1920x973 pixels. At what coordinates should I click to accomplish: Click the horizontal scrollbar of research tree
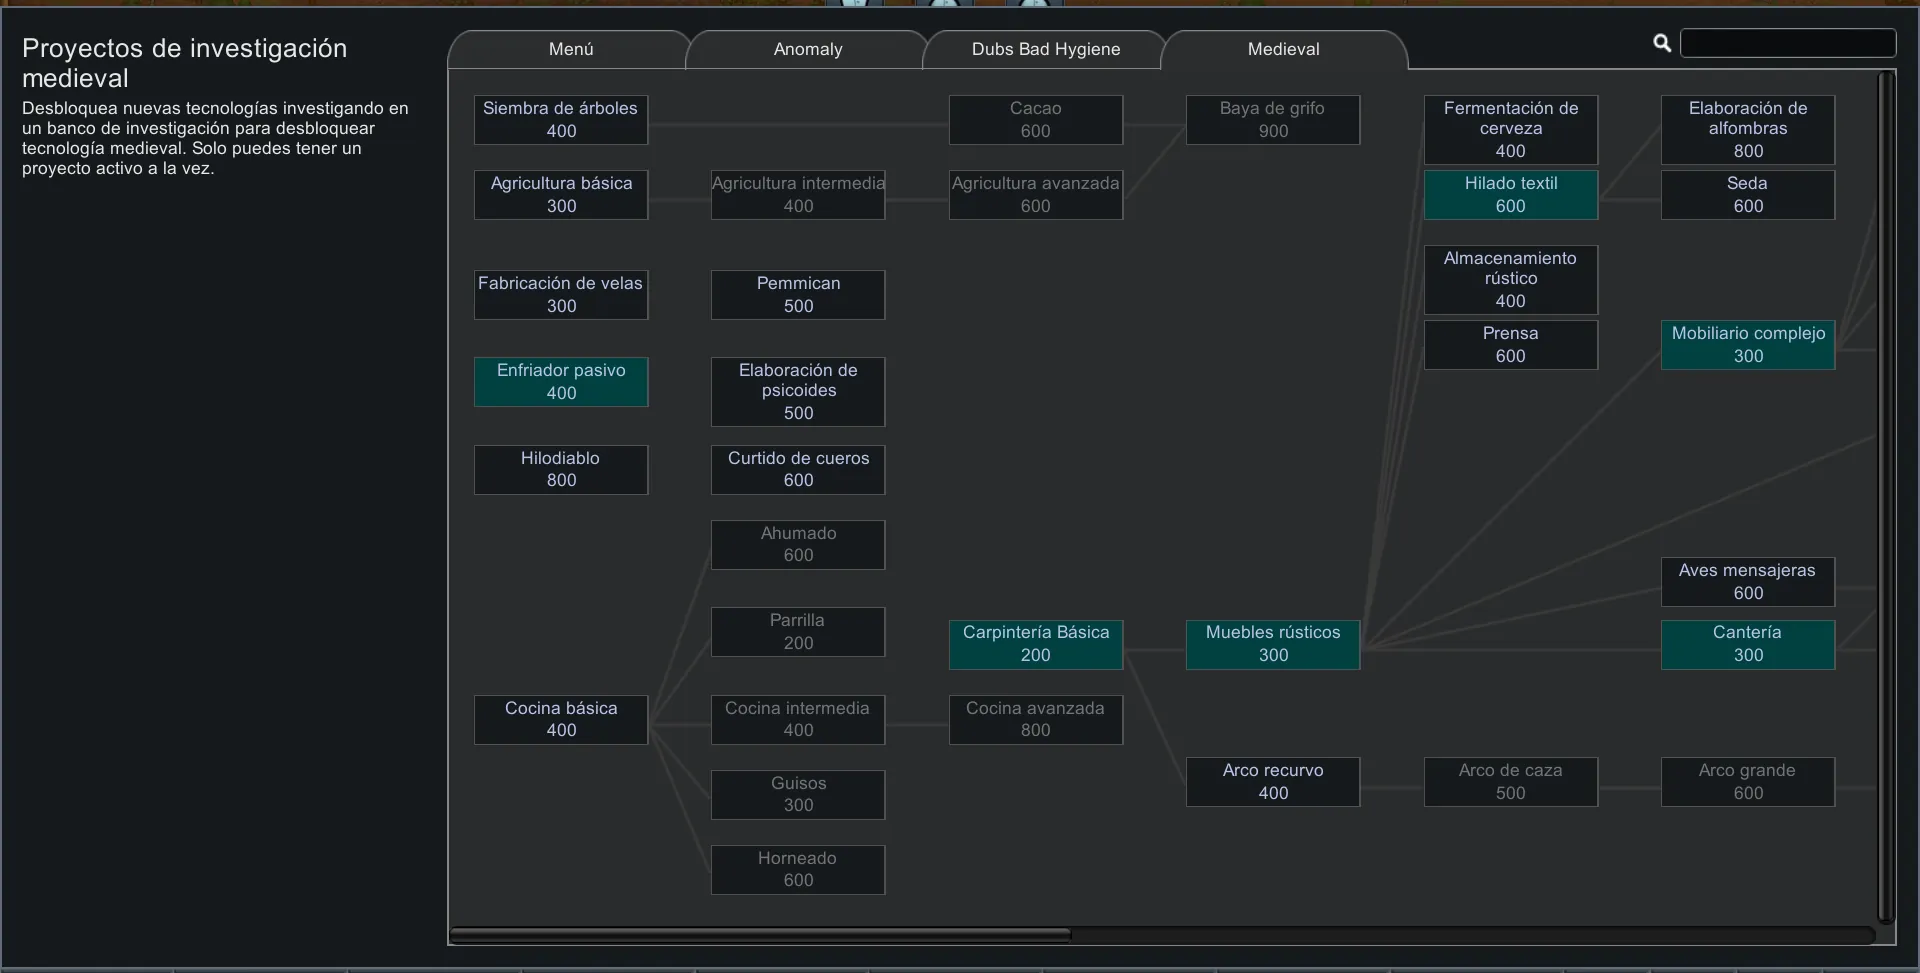[760, 935]
